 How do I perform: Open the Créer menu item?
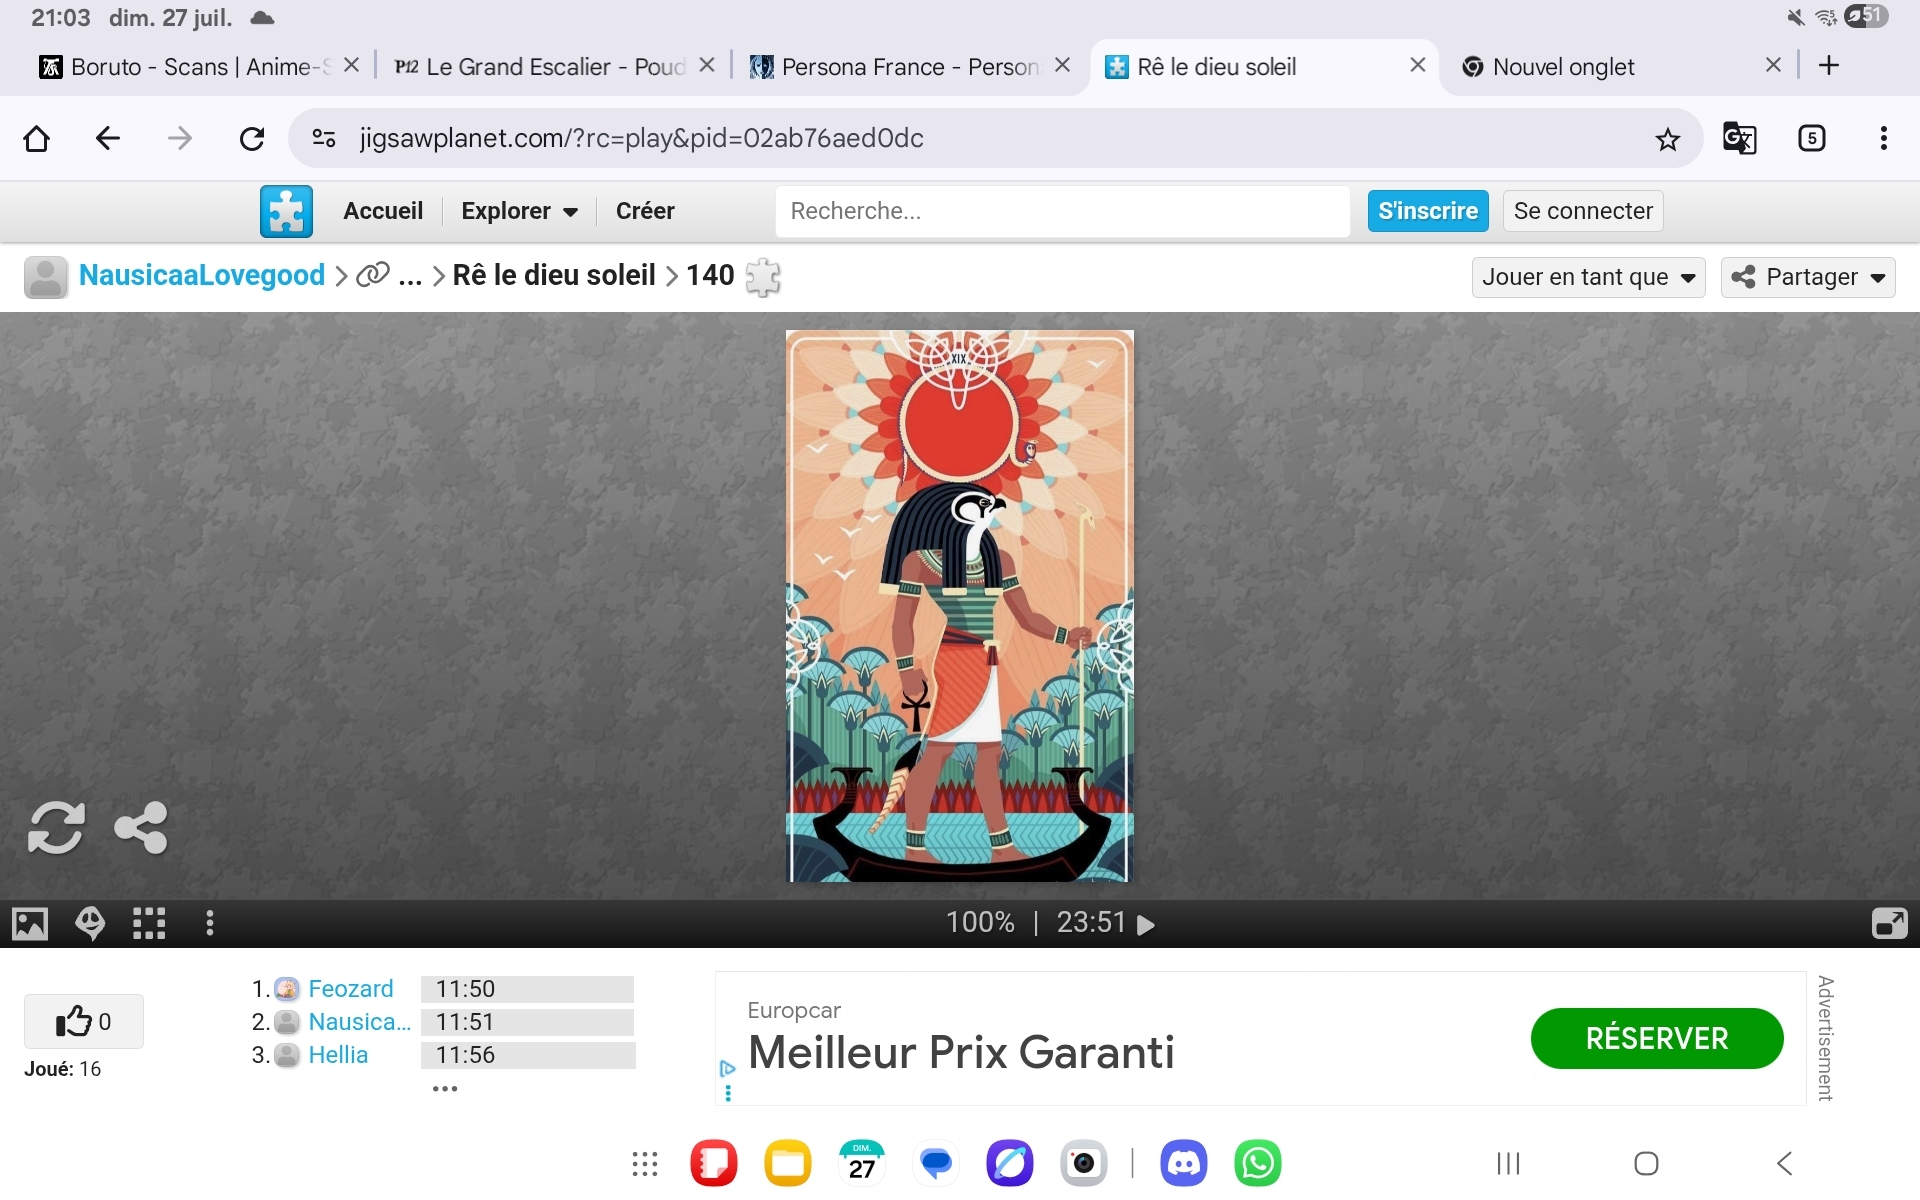[x=645, y=211]
